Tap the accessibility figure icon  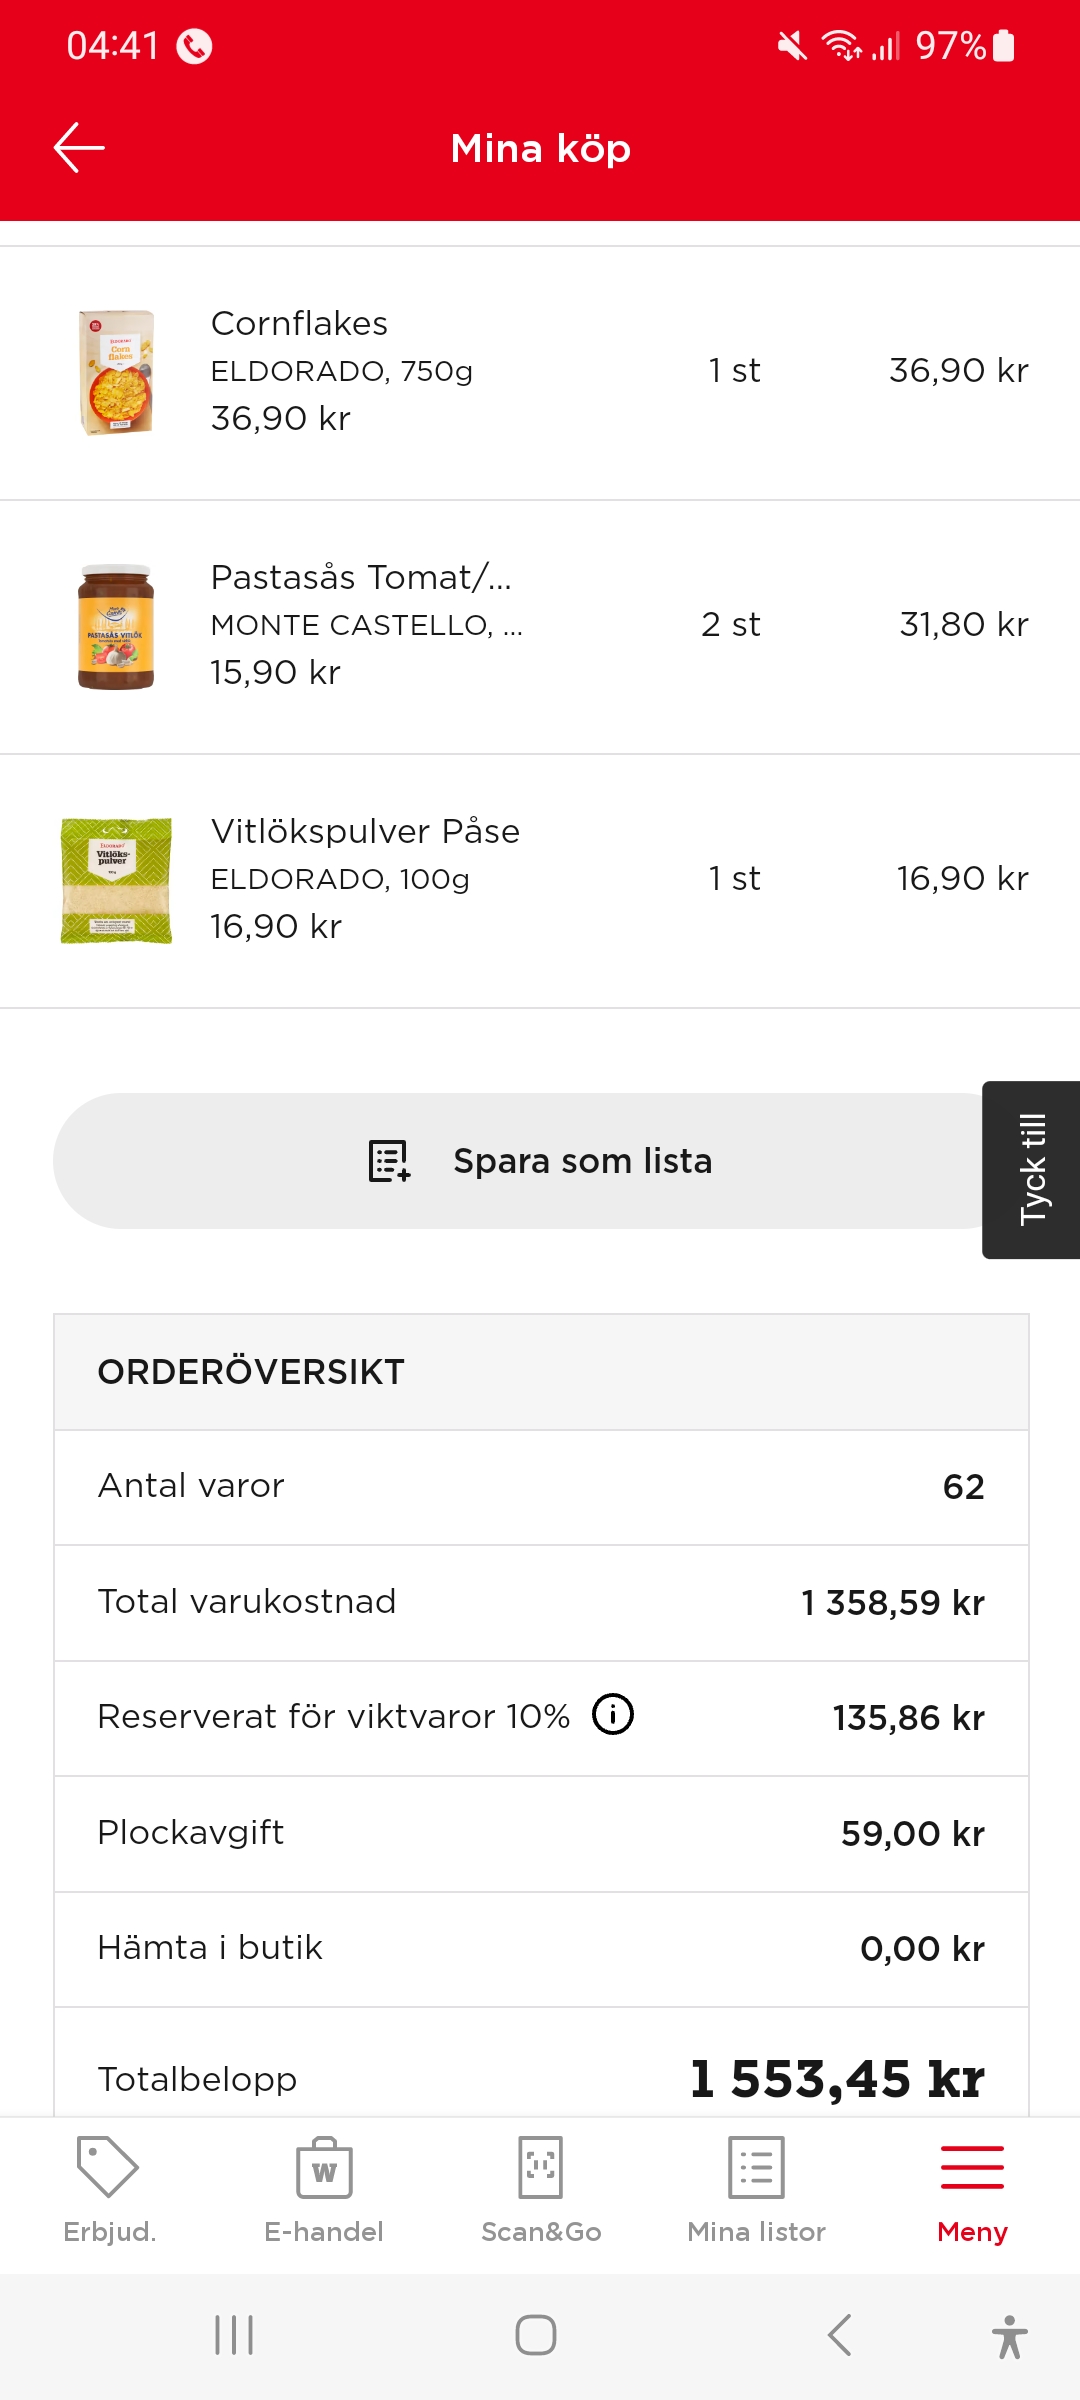coord(1009,2336)
